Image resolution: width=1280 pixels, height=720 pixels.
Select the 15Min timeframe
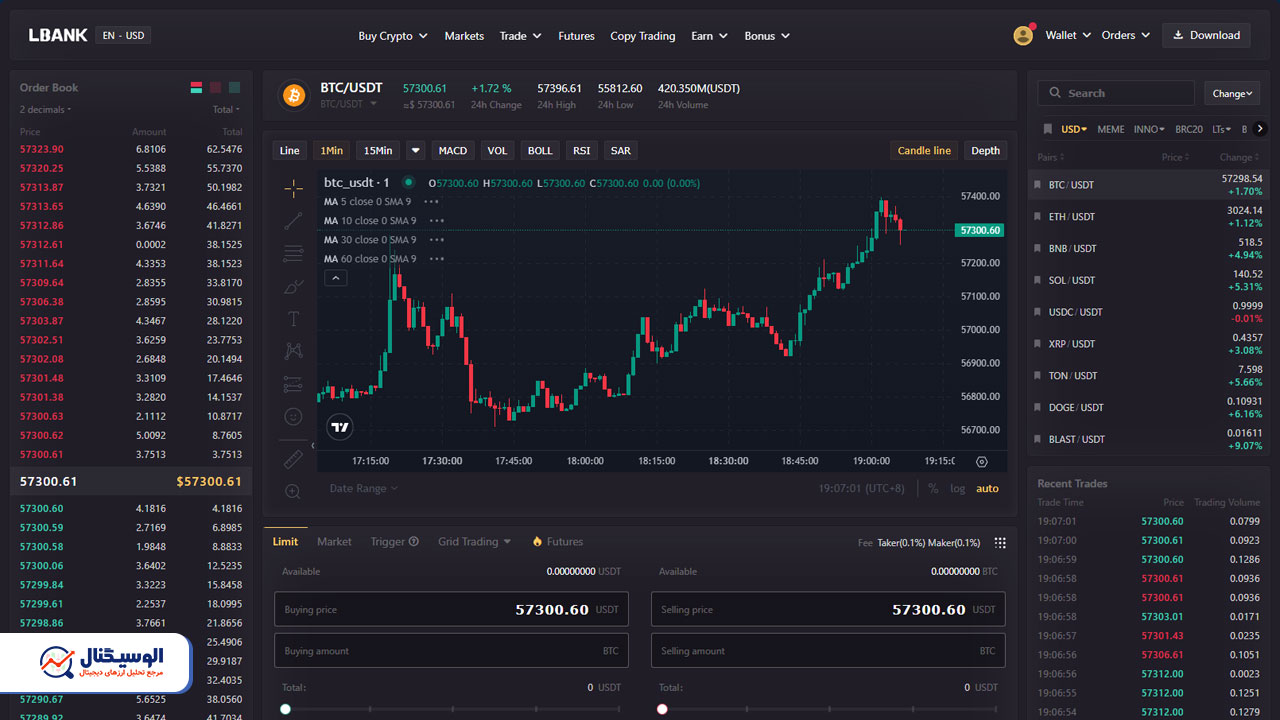pyautogui.click(x=378, y=151)
